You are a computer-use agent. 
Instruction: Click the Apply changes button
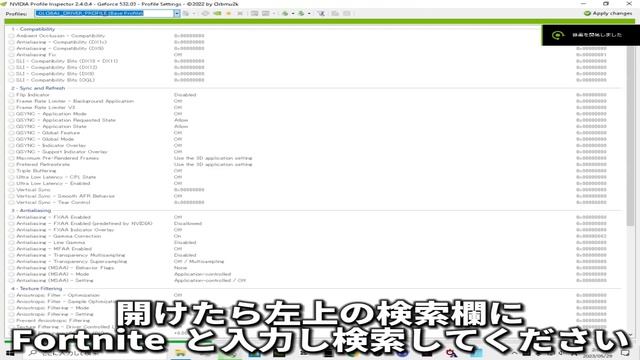click(x=608, y=13)
